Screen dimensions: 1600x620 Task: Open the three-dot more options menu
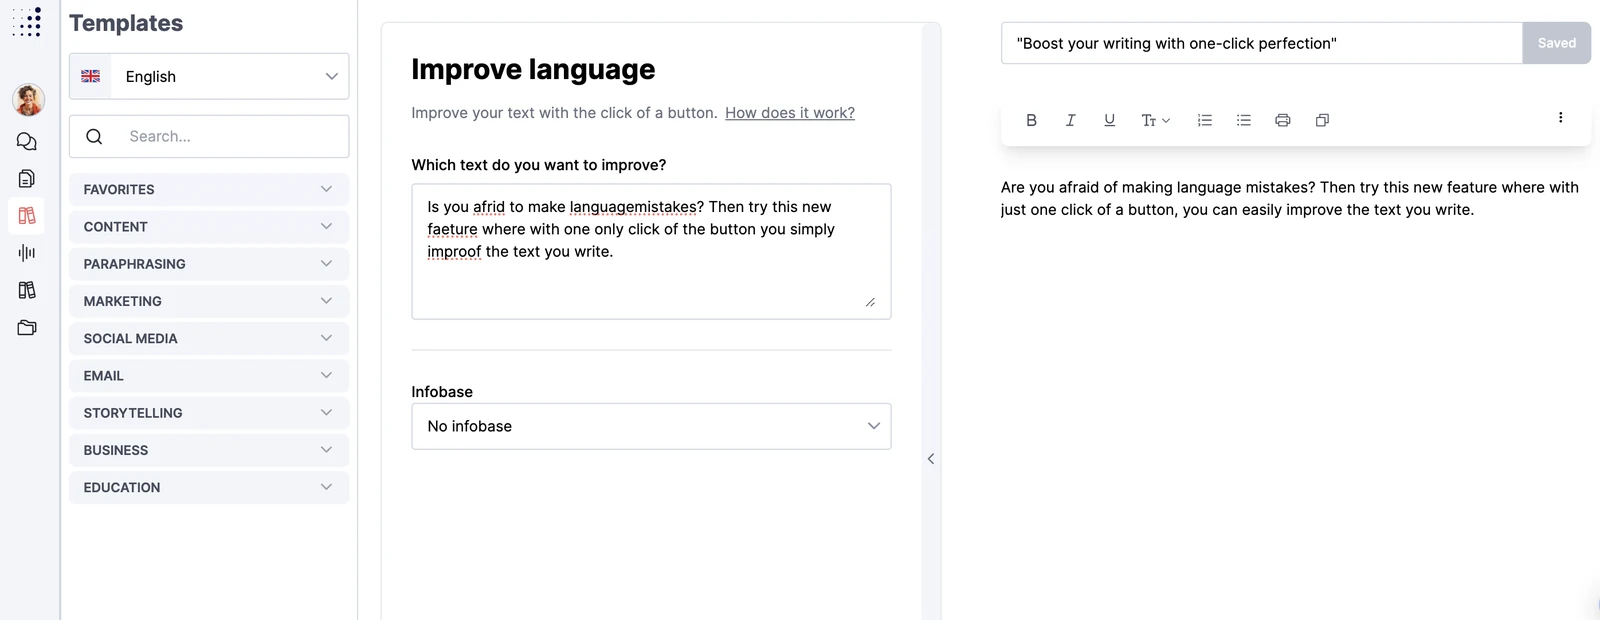(1560, 118)
